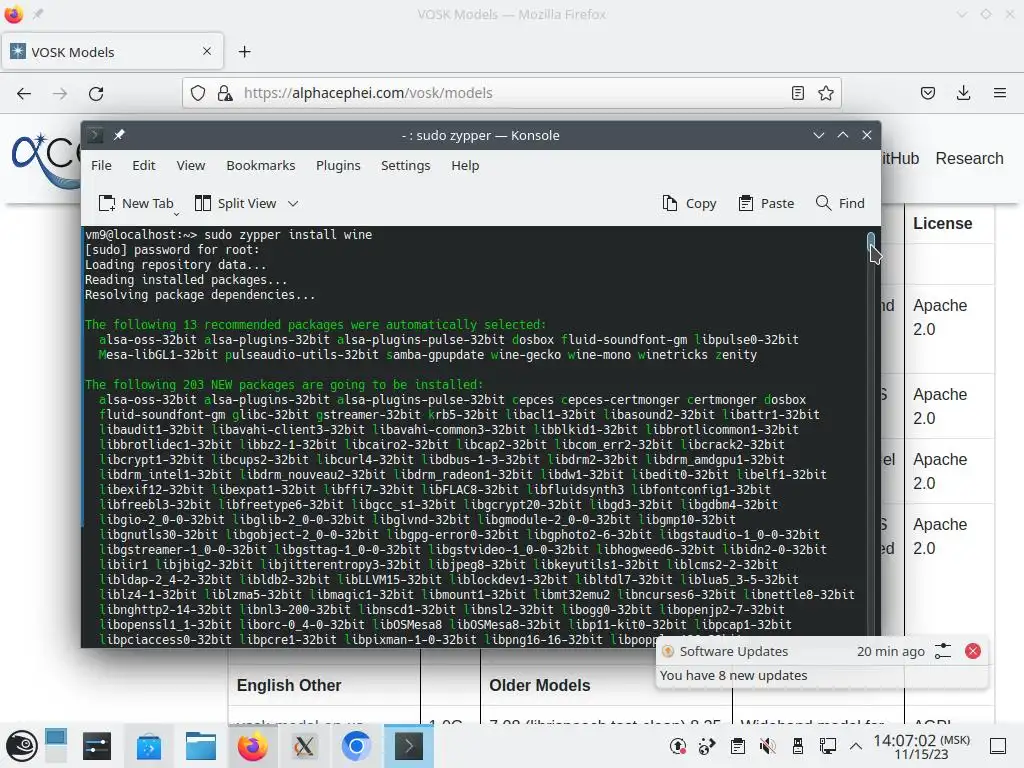1024x768 pixels.
Task: Expand hidden system tray icons
Action: coord(856,746)
